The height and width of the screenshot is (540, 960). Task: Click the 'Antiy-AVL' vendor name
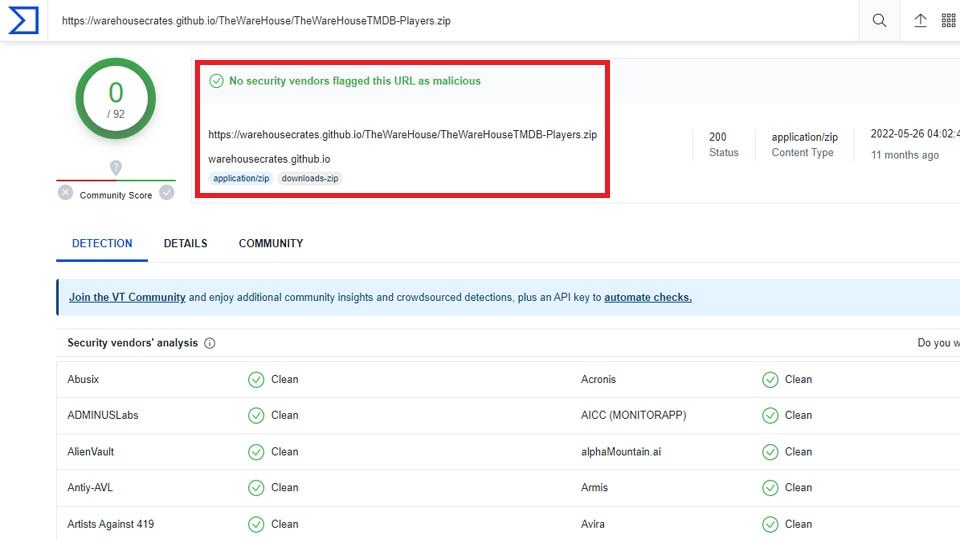(x=90, y=488)
